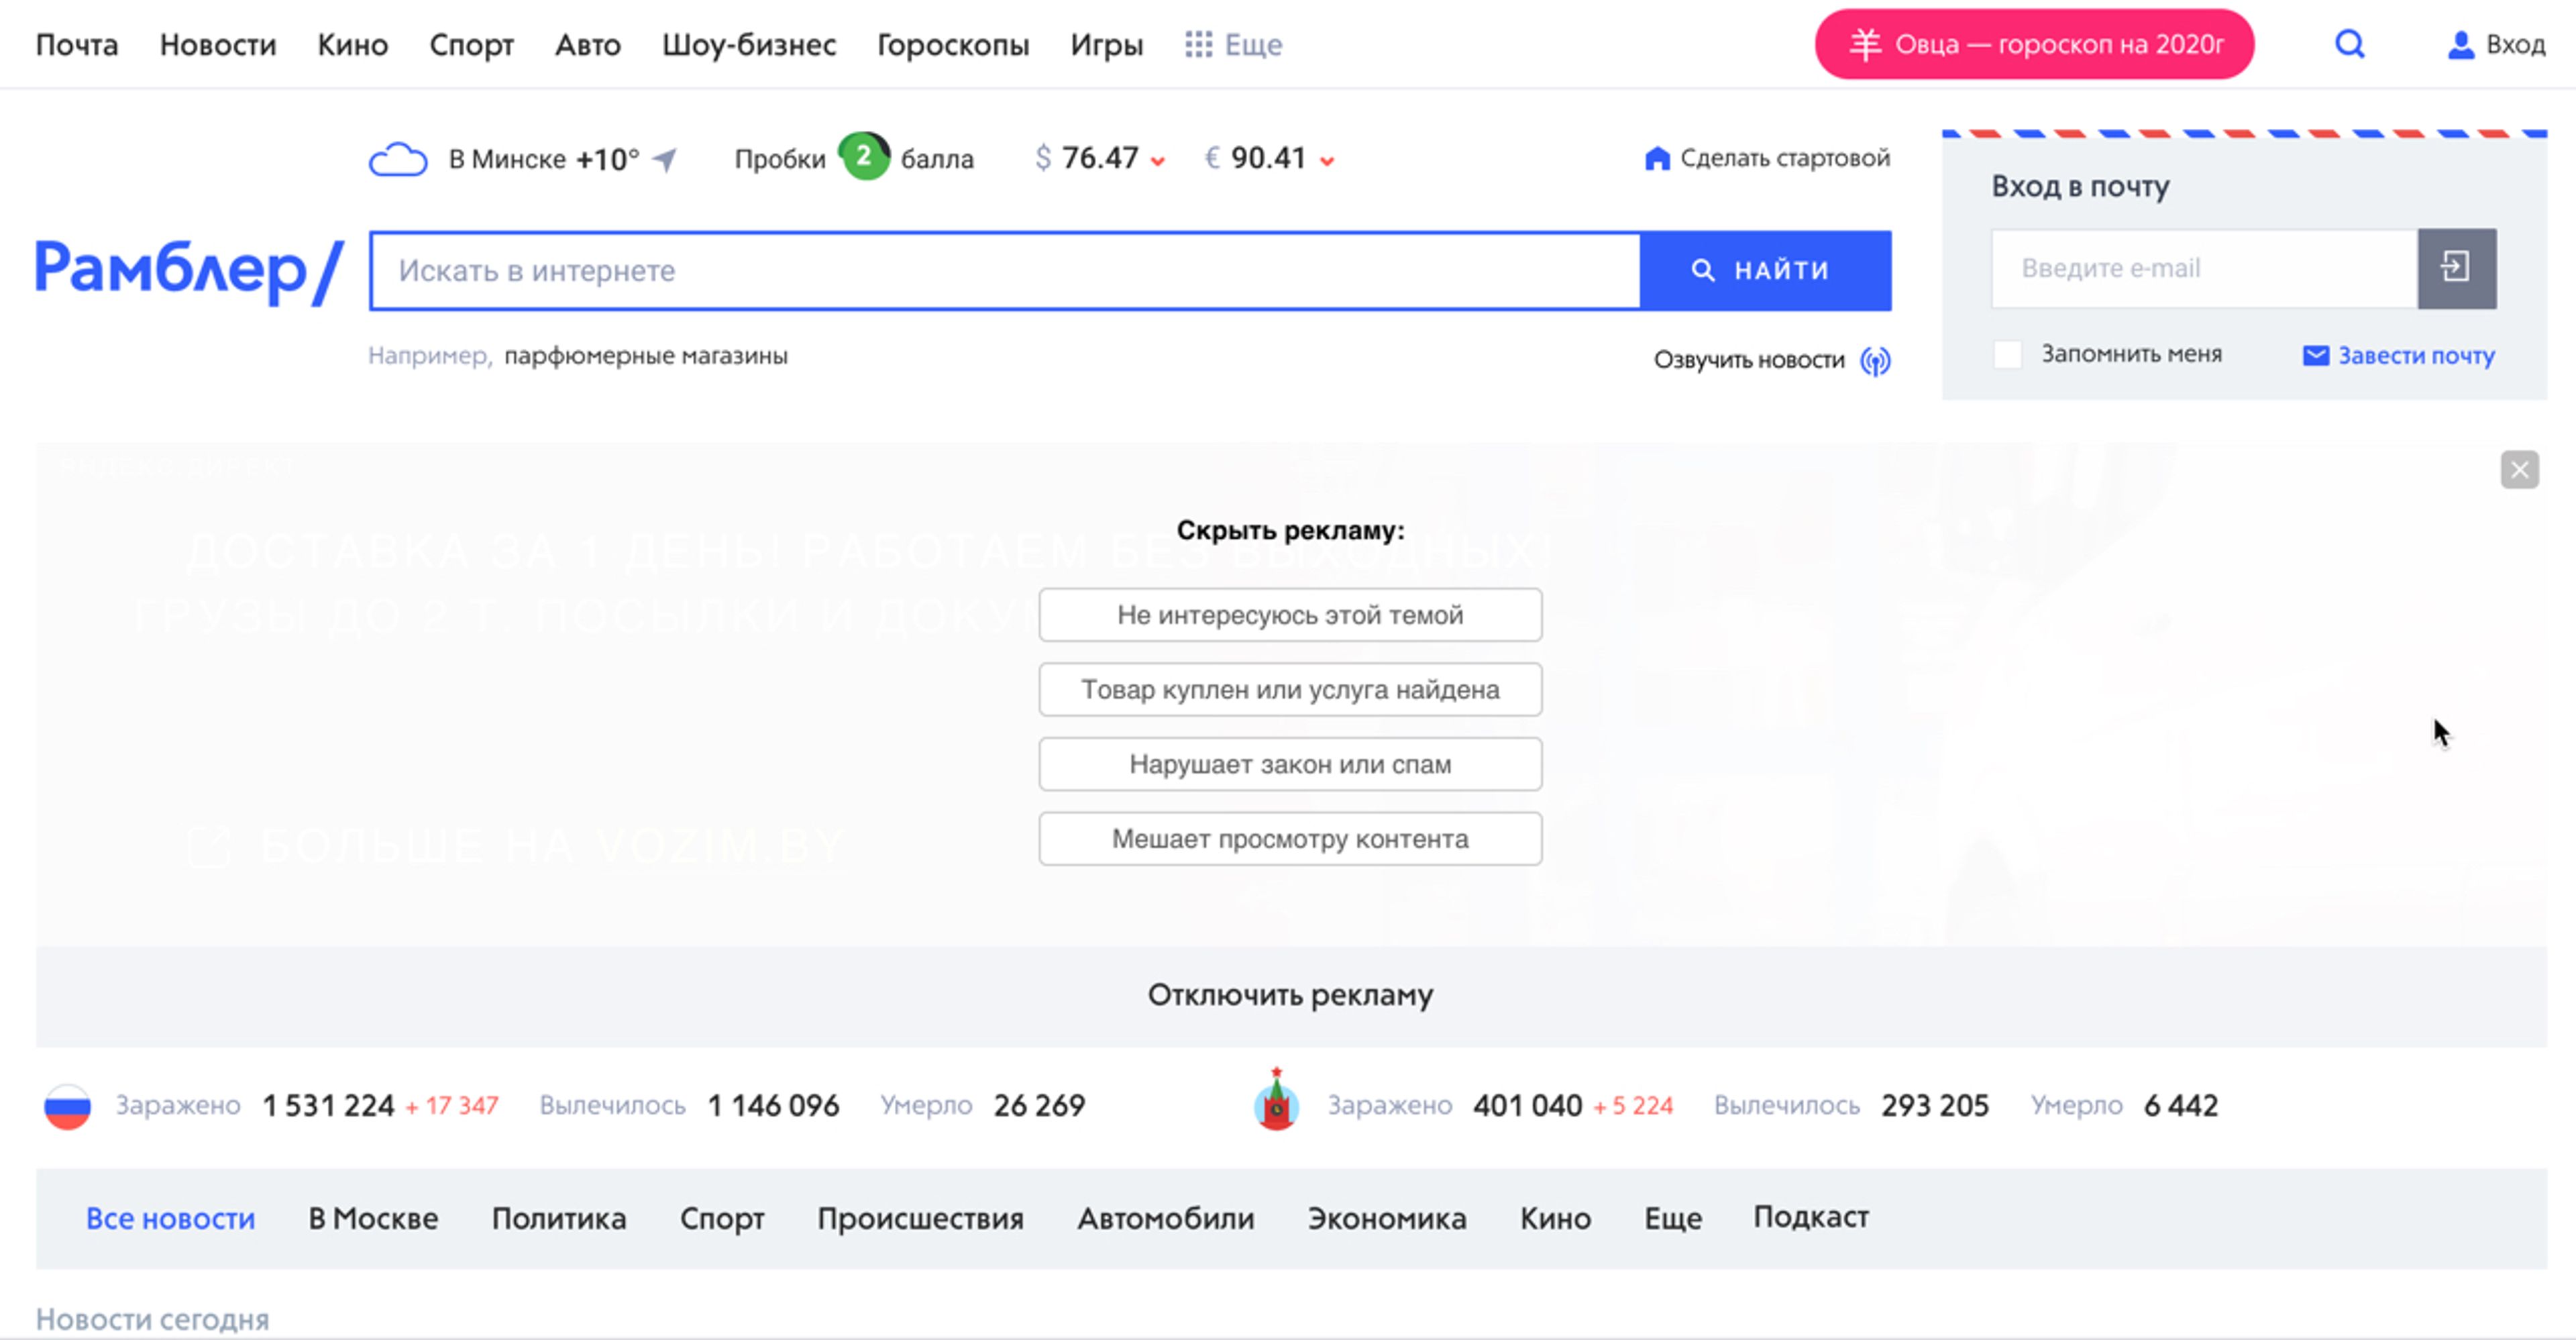2576x1340 pixels.
Task: Open Спорт in the top menu
Action: 471,45
